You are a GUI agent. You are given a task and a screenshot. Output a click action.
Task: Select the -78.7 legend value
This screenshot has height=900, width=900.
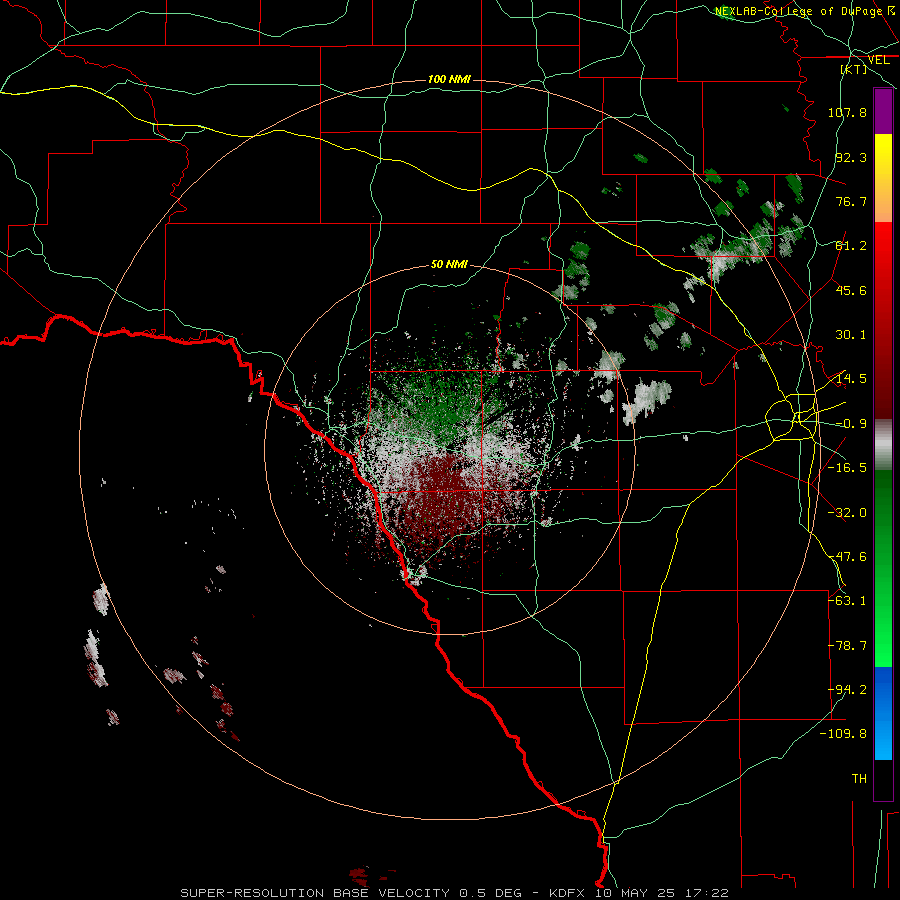tap(847, 646)
